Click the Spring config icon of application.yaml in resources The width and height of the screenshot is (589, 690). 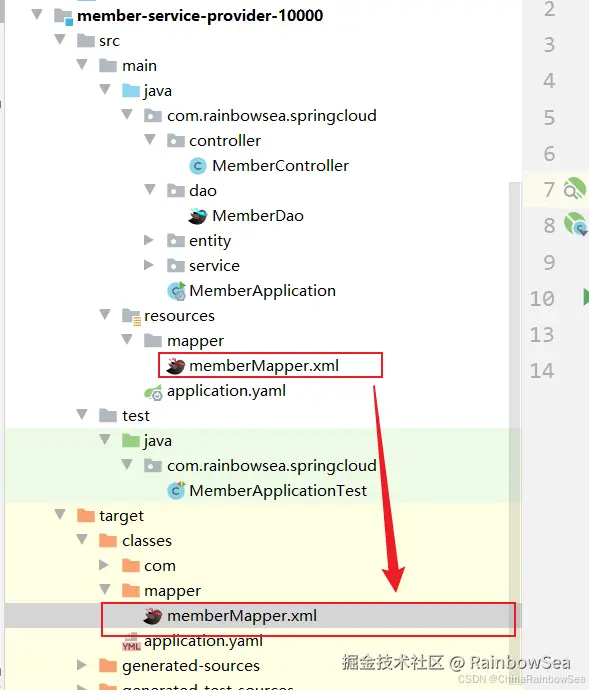(x=153, y=392)
